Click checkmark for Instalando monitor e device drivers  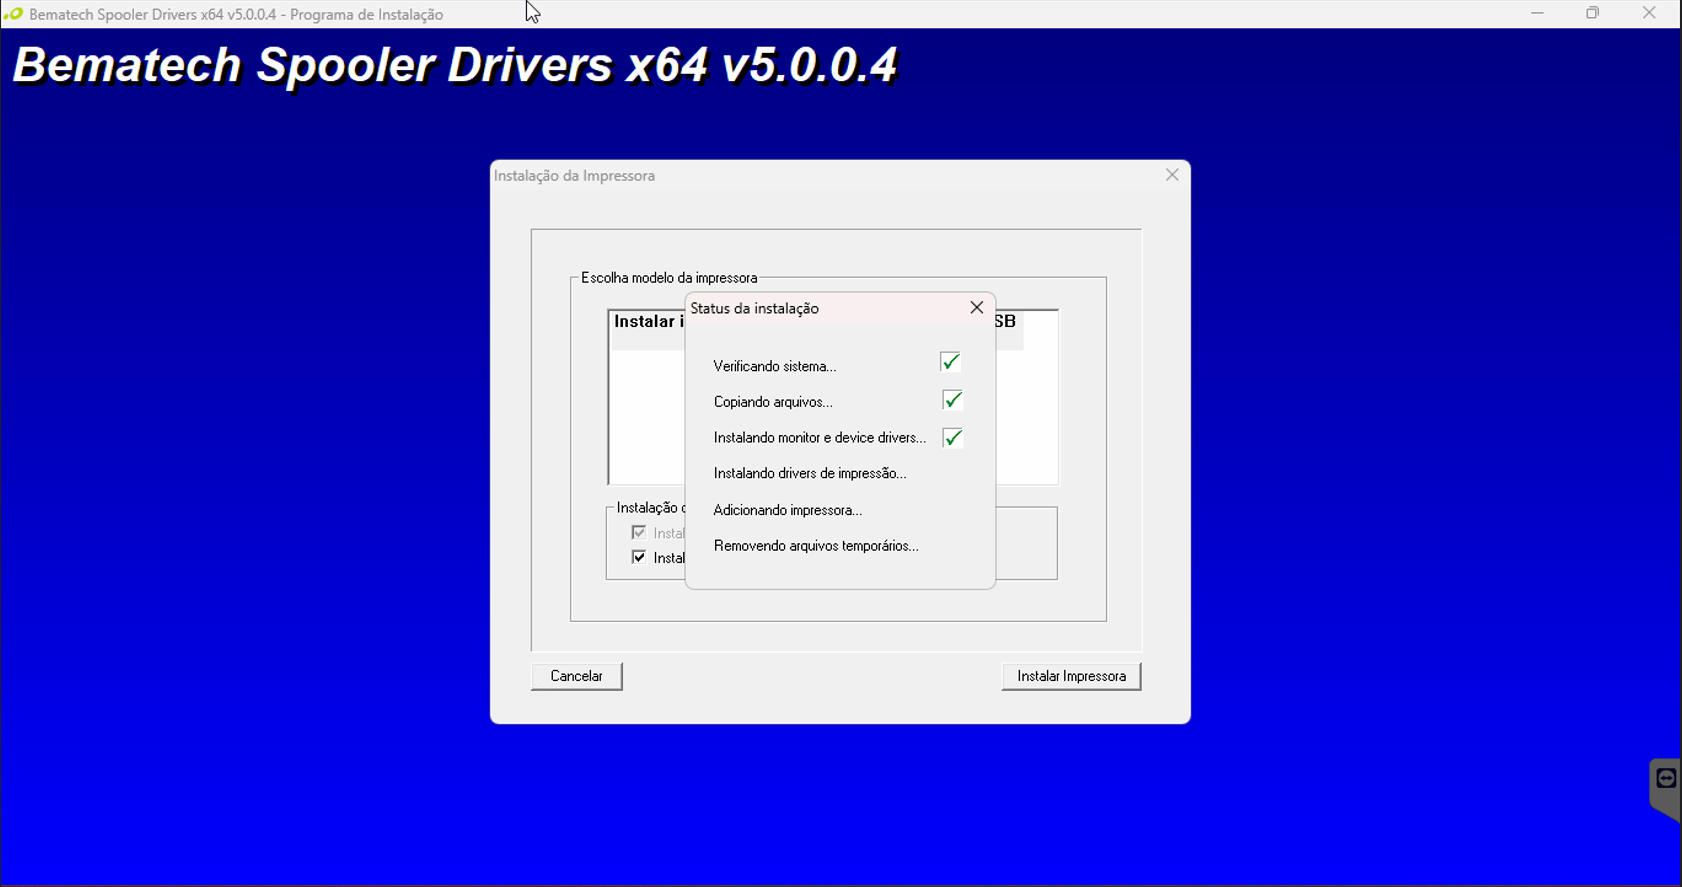pos(952,437)
